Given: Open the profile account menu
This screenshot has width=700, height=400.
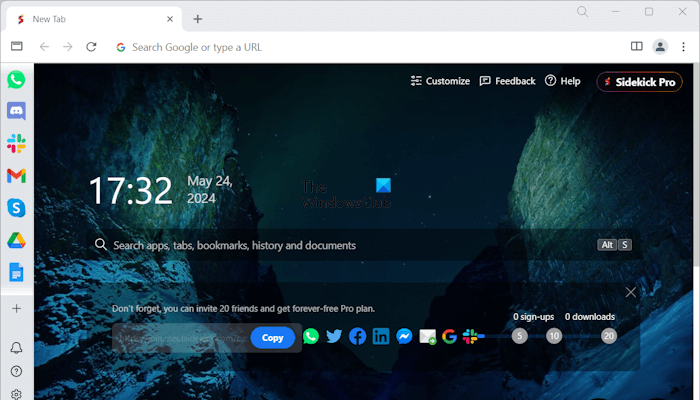Looking at the screenshot, I should pyautogui.click(x=660, y=46).
